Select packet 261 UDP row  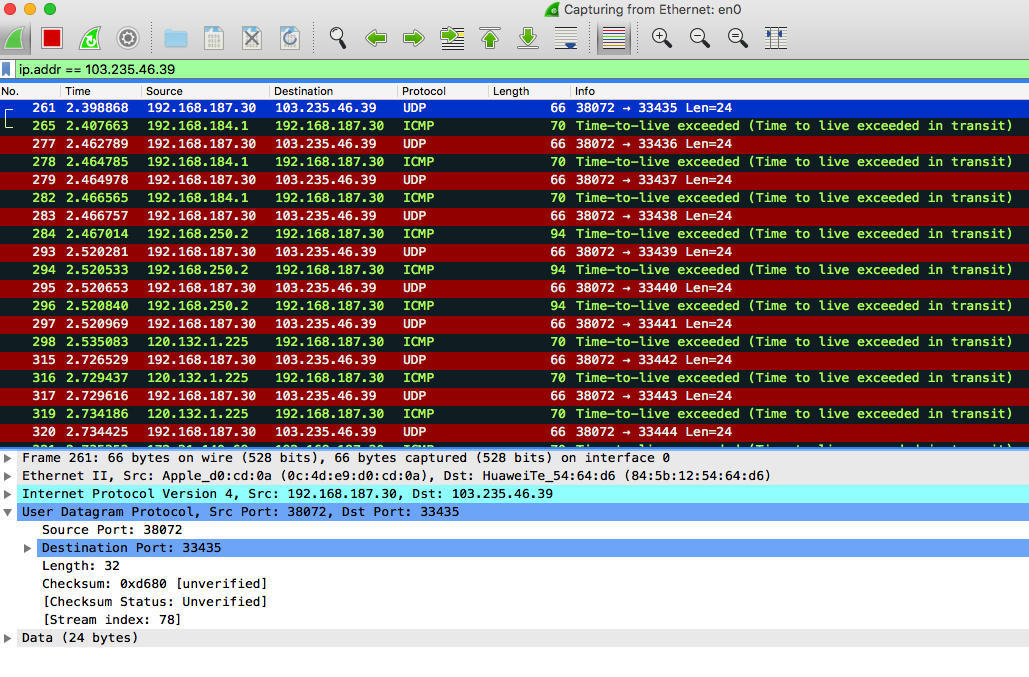click(x=514, y=108)
